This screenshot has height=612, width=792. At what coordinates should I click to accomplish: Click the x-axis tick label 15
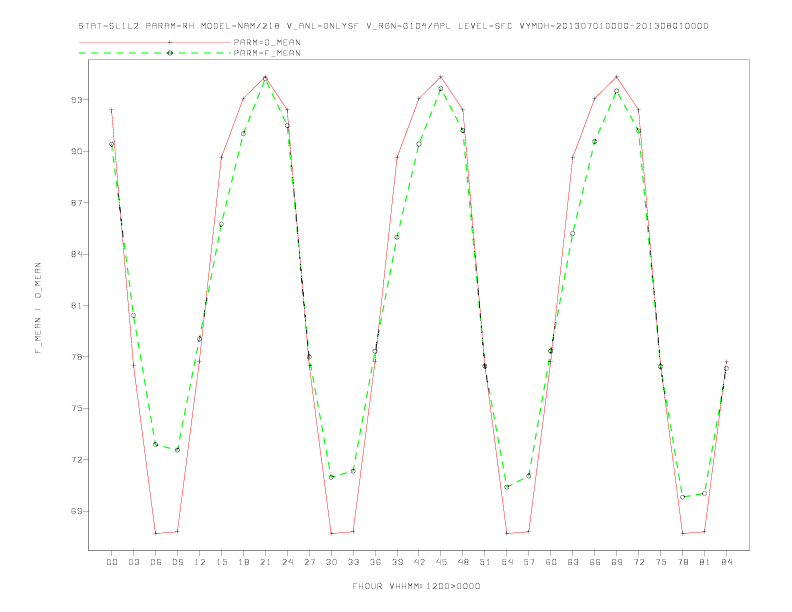pos(221,562)
